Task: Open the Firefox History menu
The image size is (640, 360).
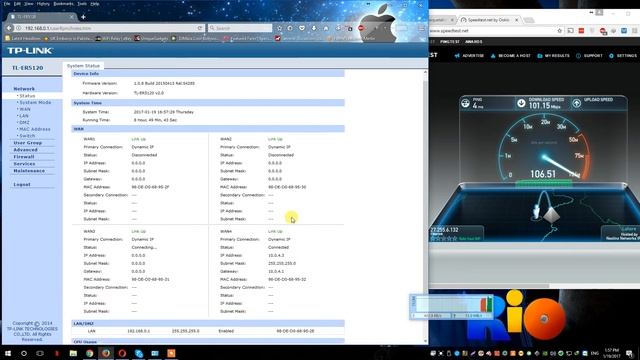Action: click(x=43, y=4)
